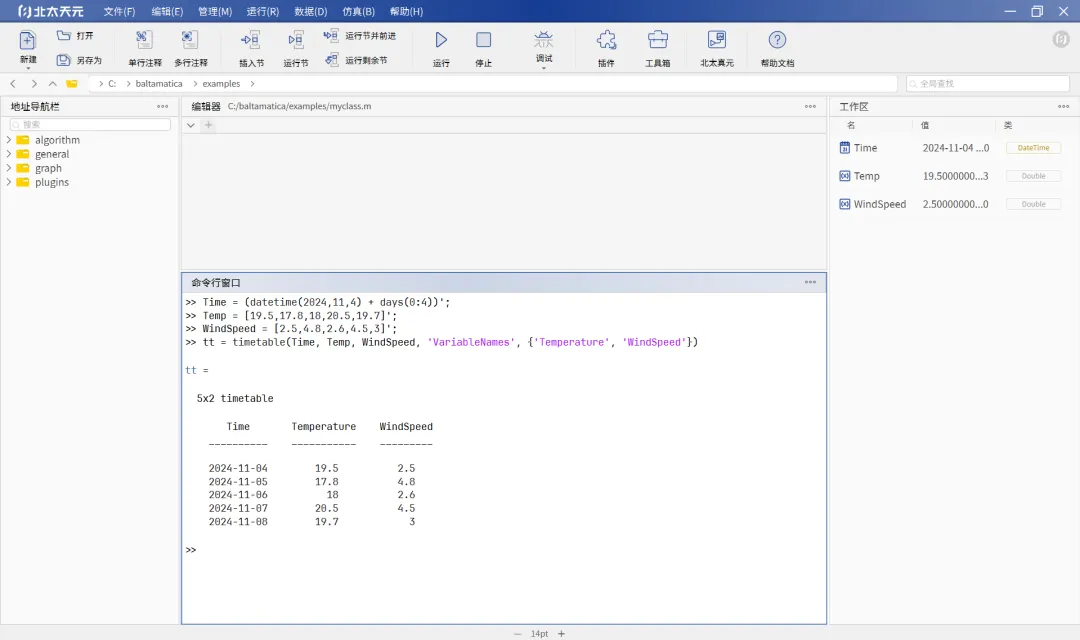Click the 单行注释 single-line comment icon
This screenshot has width=1080, height=640.
[144, 40]
